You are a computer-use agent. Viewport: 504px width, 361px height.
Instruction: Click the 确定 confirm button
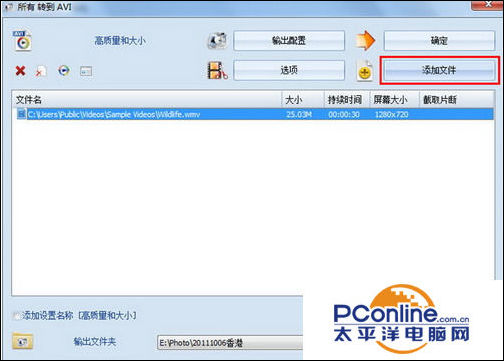coord(439,41)
